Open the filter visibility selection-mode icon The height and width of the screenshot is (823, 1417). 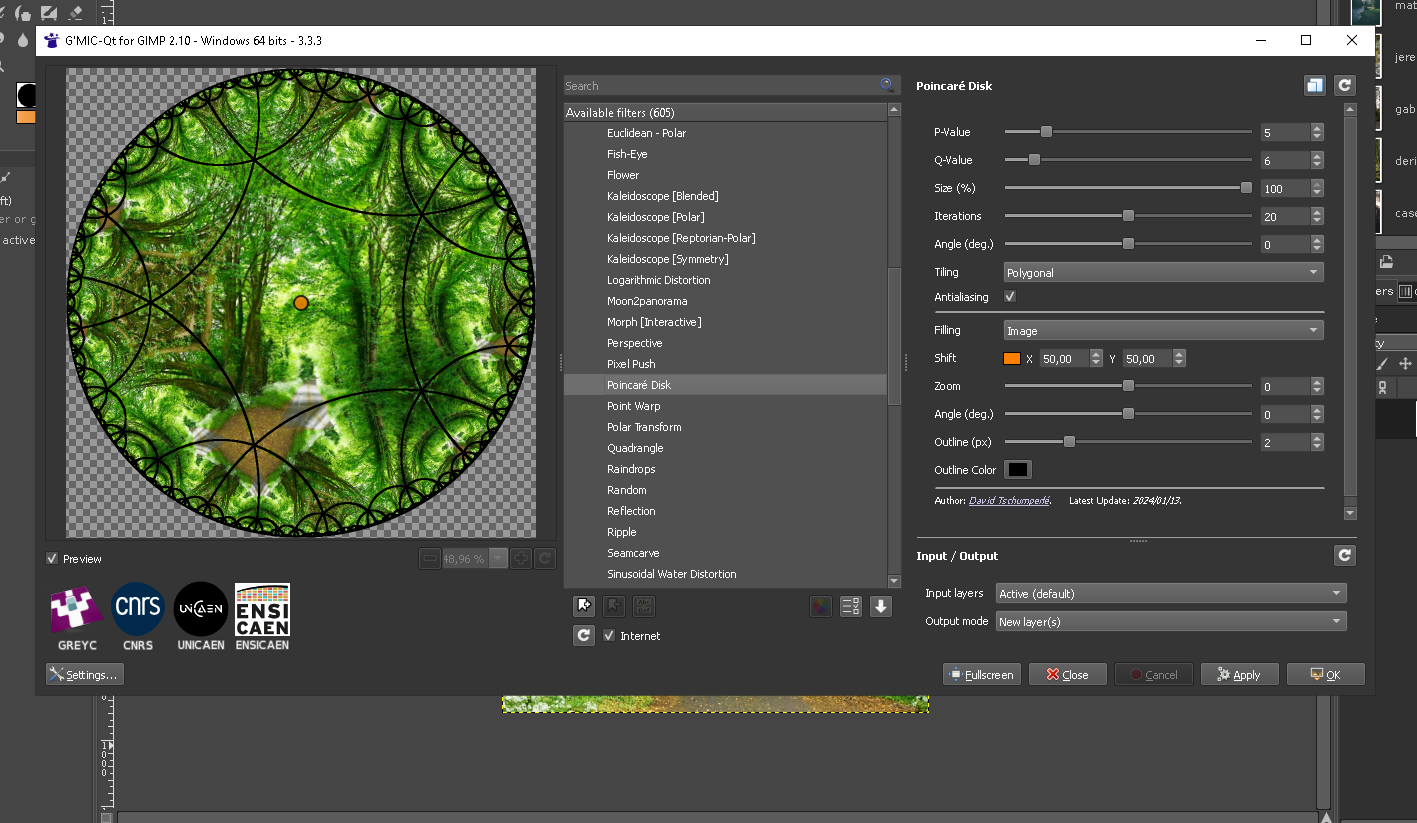[x=851, y=605]
